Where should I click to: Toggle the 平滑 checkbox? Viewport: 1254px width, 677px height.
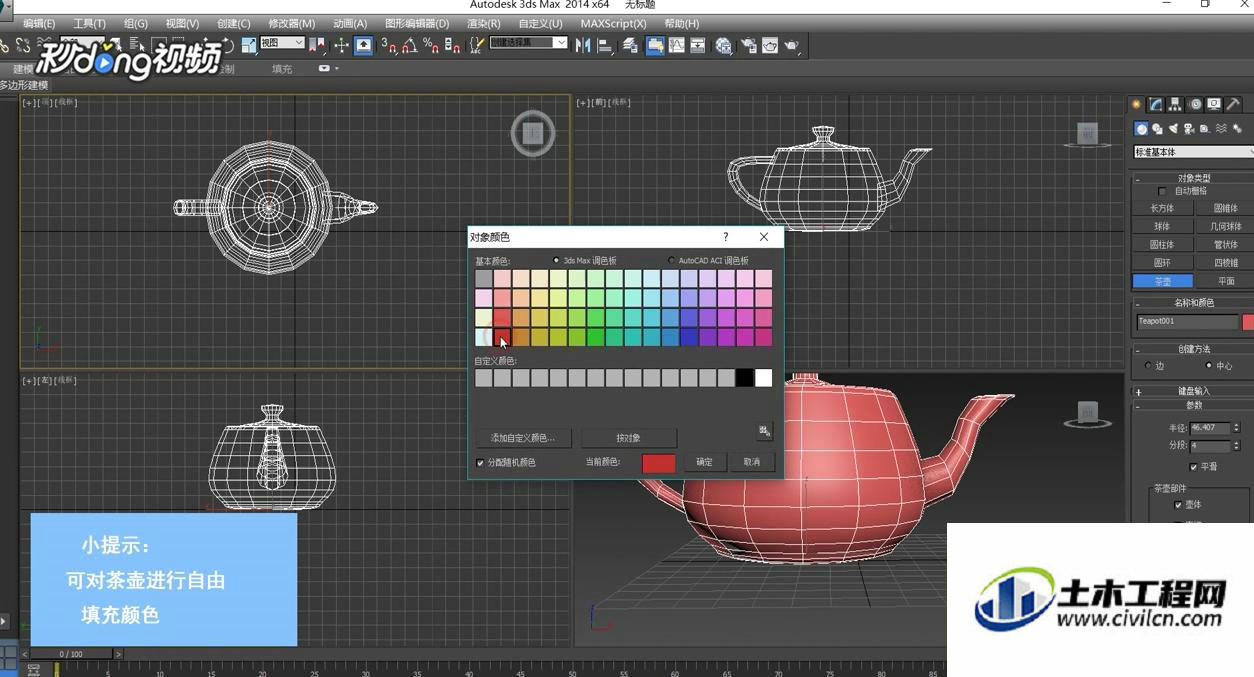pos(1193,467)
